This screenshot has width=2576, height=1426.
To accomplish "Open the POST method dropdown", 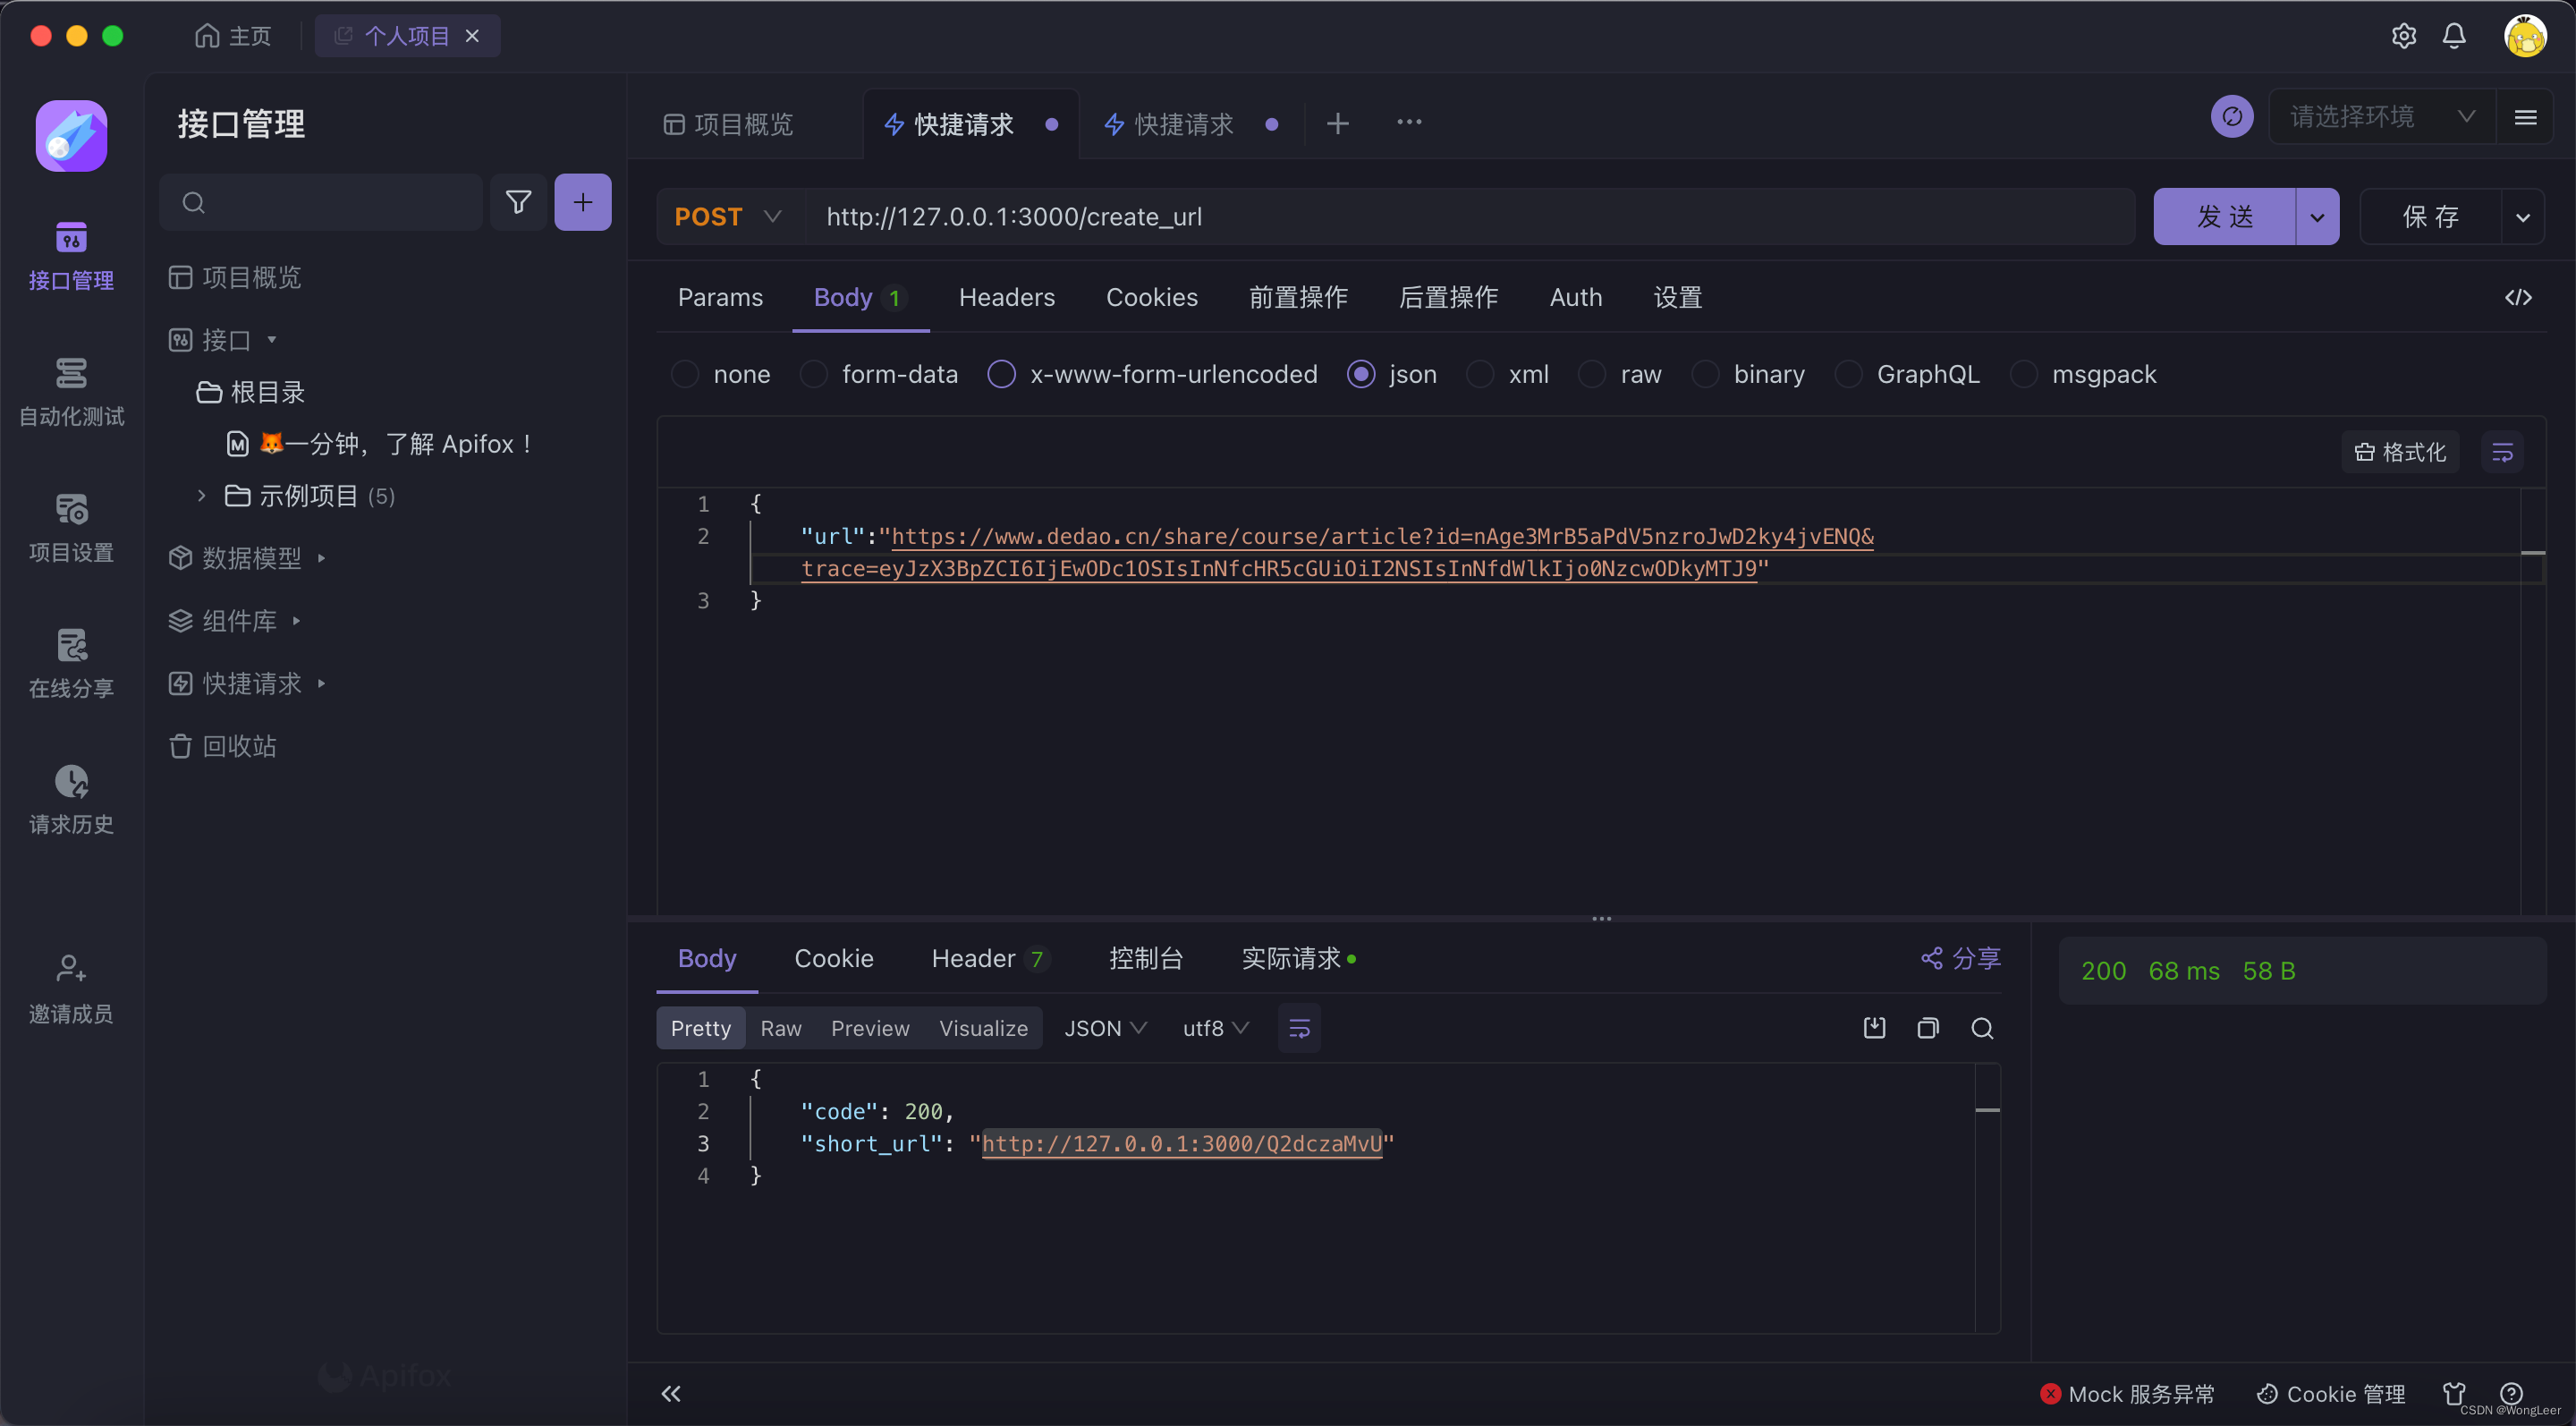I will [x=728, y=217].
